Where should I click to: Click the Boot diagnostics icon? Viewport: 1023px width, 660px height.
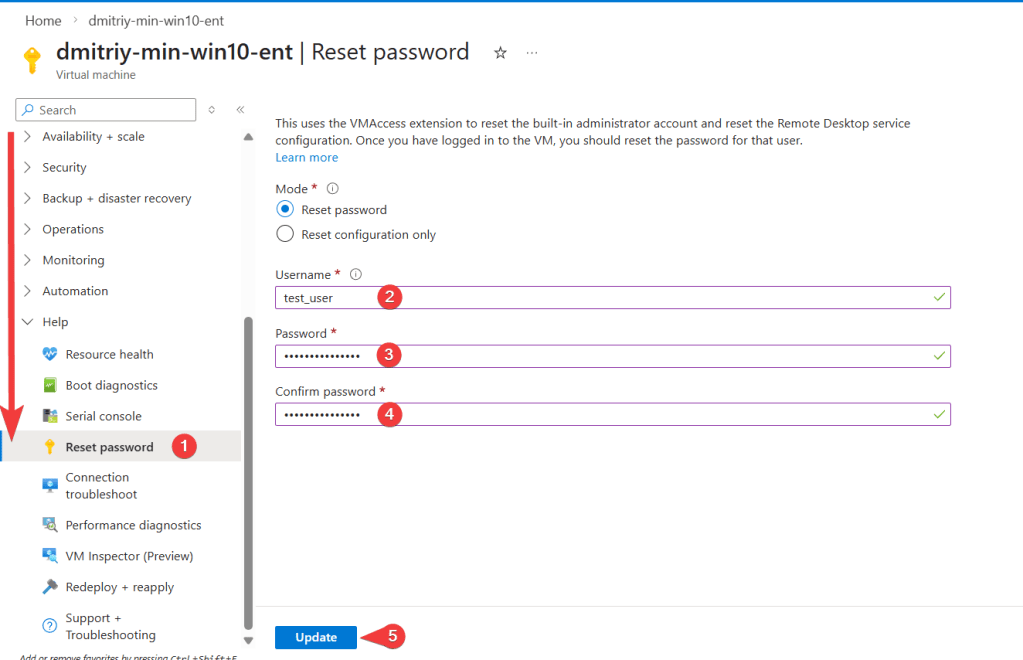[50, 385]
